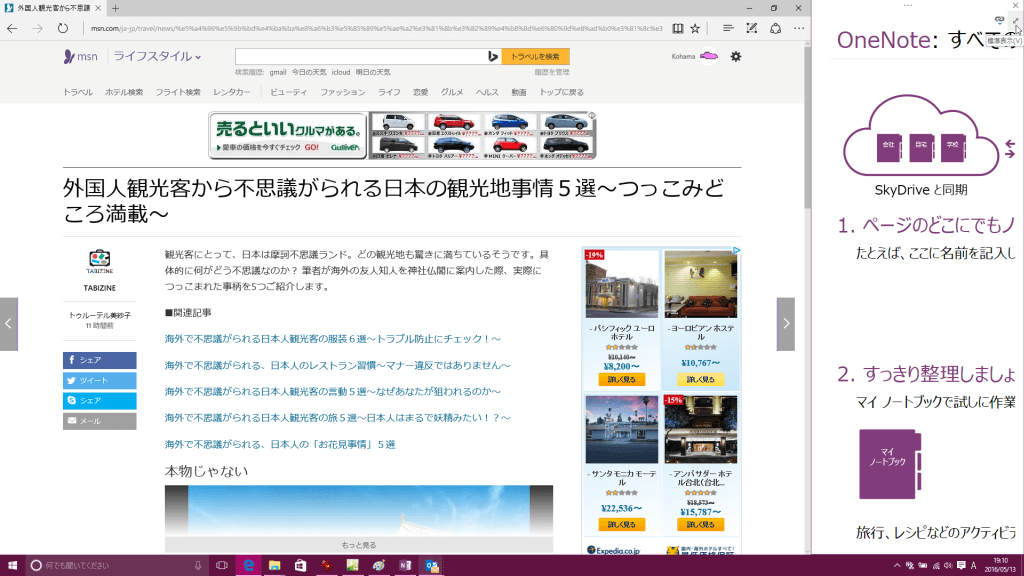Click the サンタ モニカ モーテル thumbnail
Viewport: 1024px width, 576px height.
(622, 430)
